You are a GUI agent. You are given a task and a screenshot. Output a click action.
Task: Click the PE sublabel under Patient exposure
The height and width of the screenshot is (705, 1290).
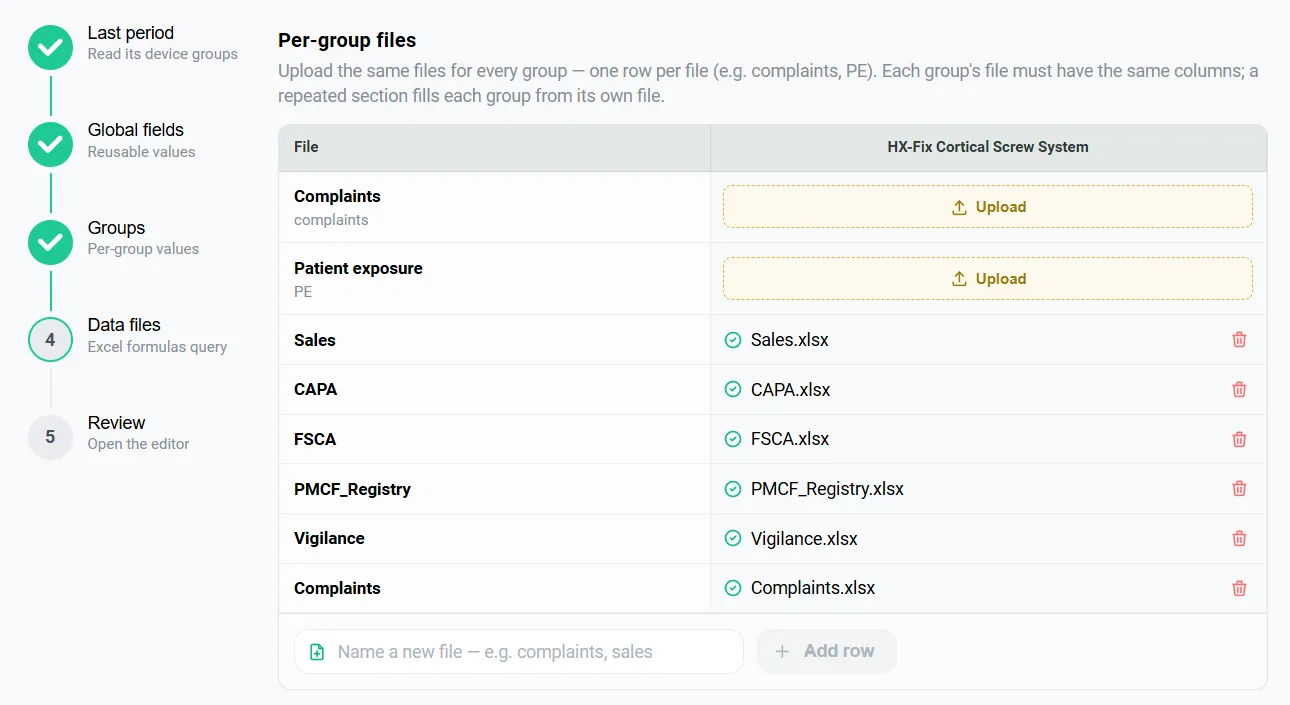[x=303, y=292]
